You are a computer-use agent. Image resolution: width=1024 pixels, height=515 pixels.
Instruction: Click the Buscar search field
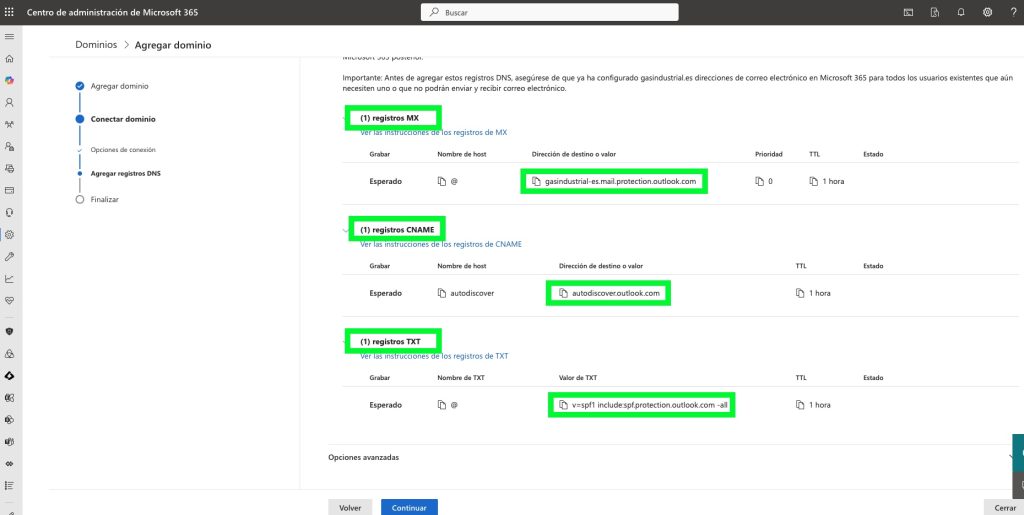(x=550, y=12)
